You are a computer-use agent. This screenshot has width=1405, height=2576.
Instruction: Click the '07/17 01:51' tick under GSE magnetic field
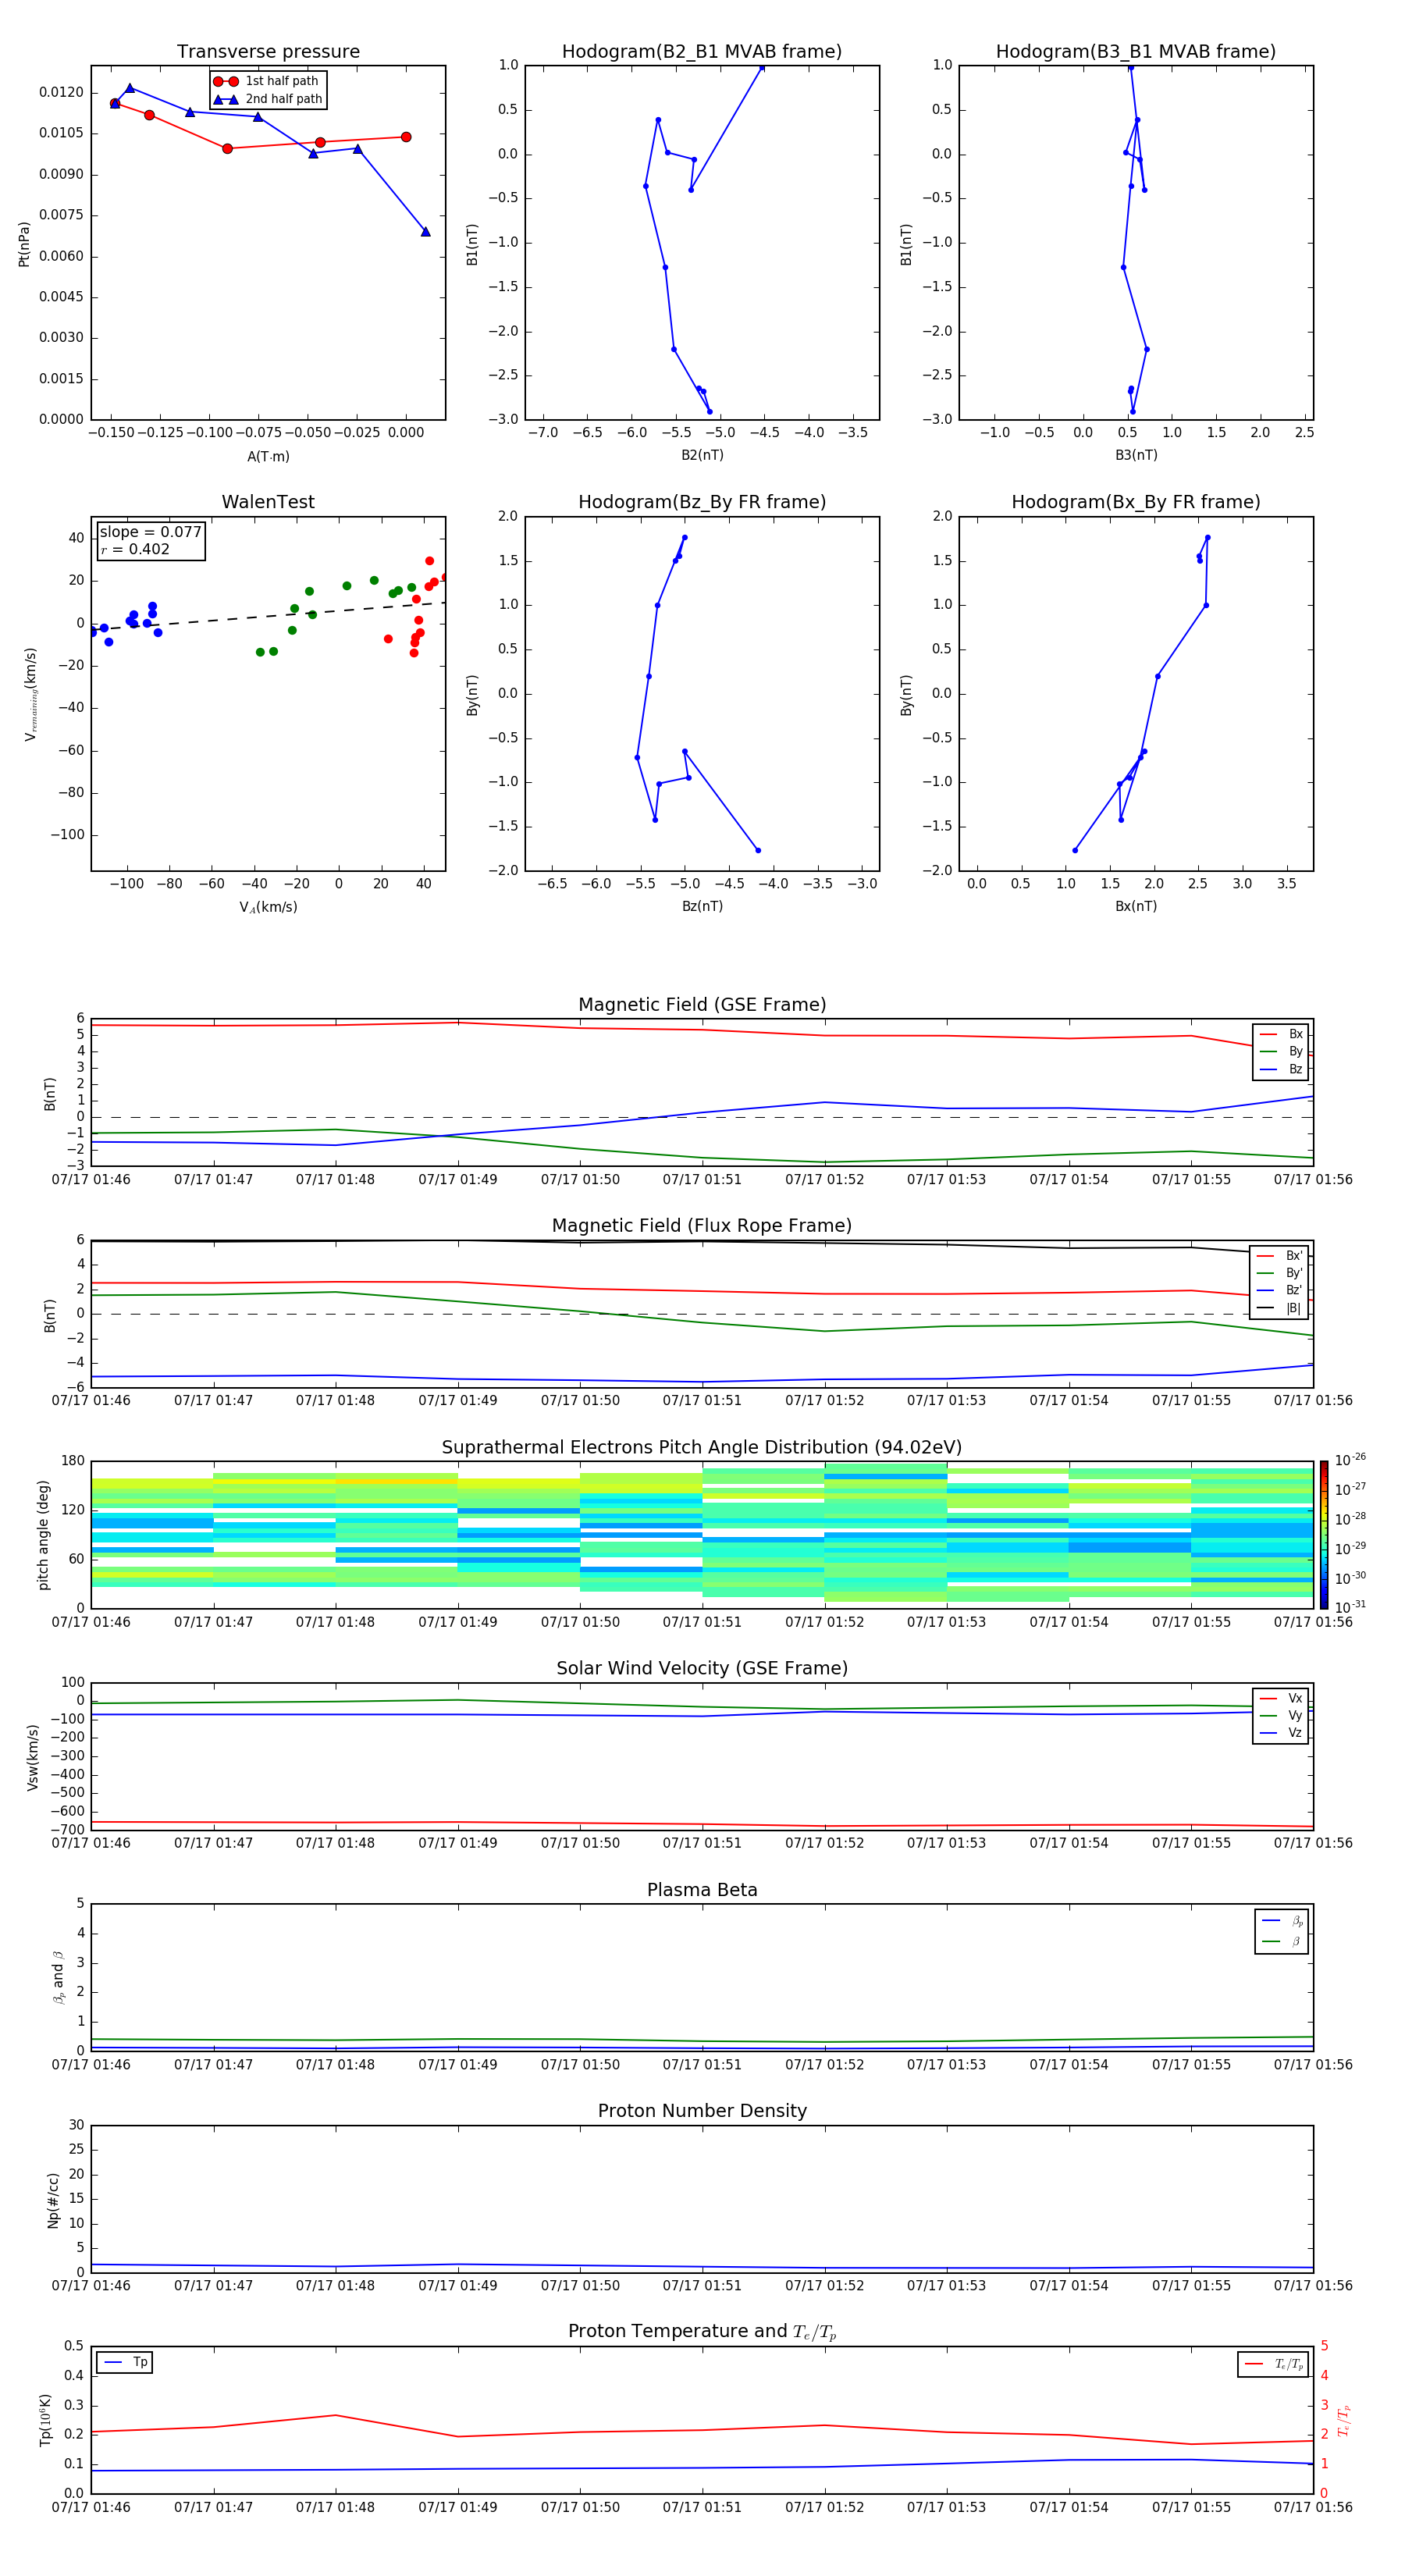point(702,1180)
